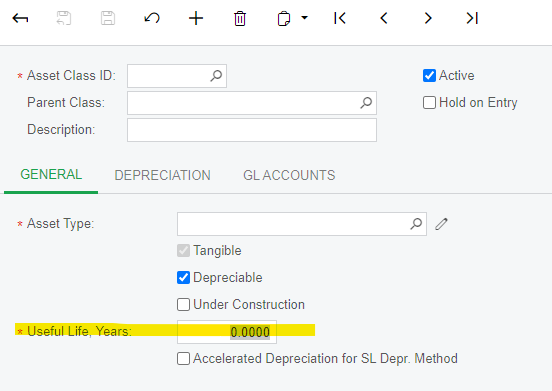This screenshot has width=552, height=391.
Task: Switch to the GL ACCOUNTS tab
Action: point(289,175)
